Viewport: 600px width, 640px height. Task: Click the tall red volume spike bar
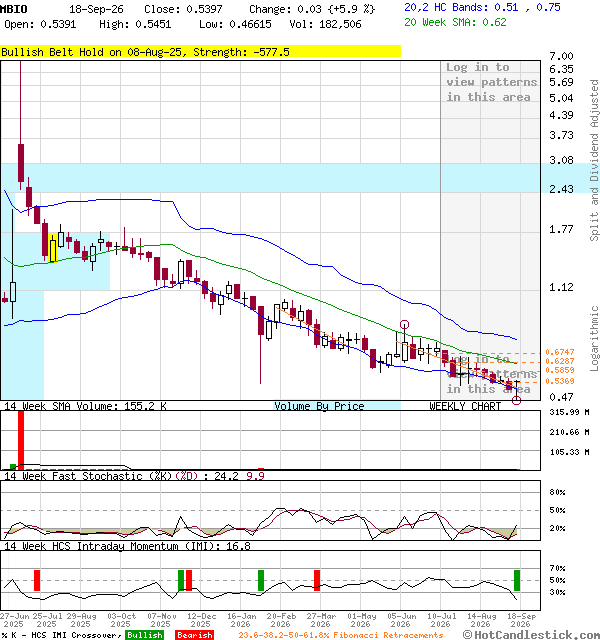pos(21,440)
